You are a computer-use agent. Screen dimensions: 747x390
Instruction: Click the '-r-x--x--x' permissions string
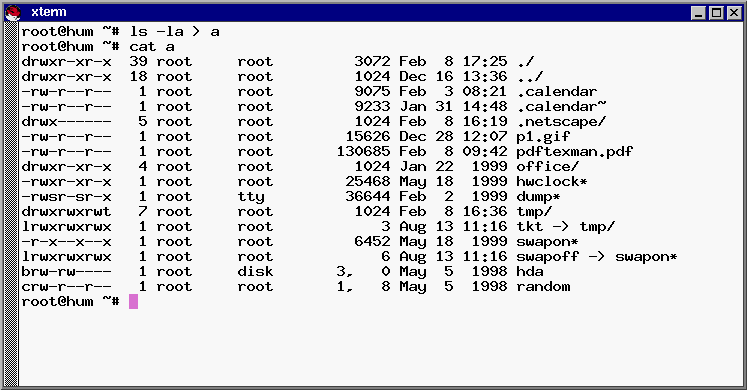(x=67, y=241)
